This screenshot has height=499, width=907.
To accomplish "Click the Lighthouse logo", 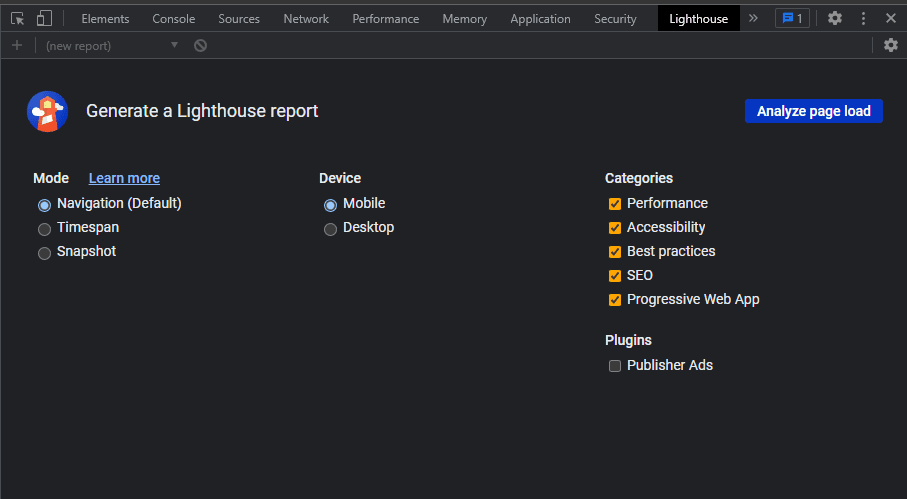I will [x=47, y=111].
